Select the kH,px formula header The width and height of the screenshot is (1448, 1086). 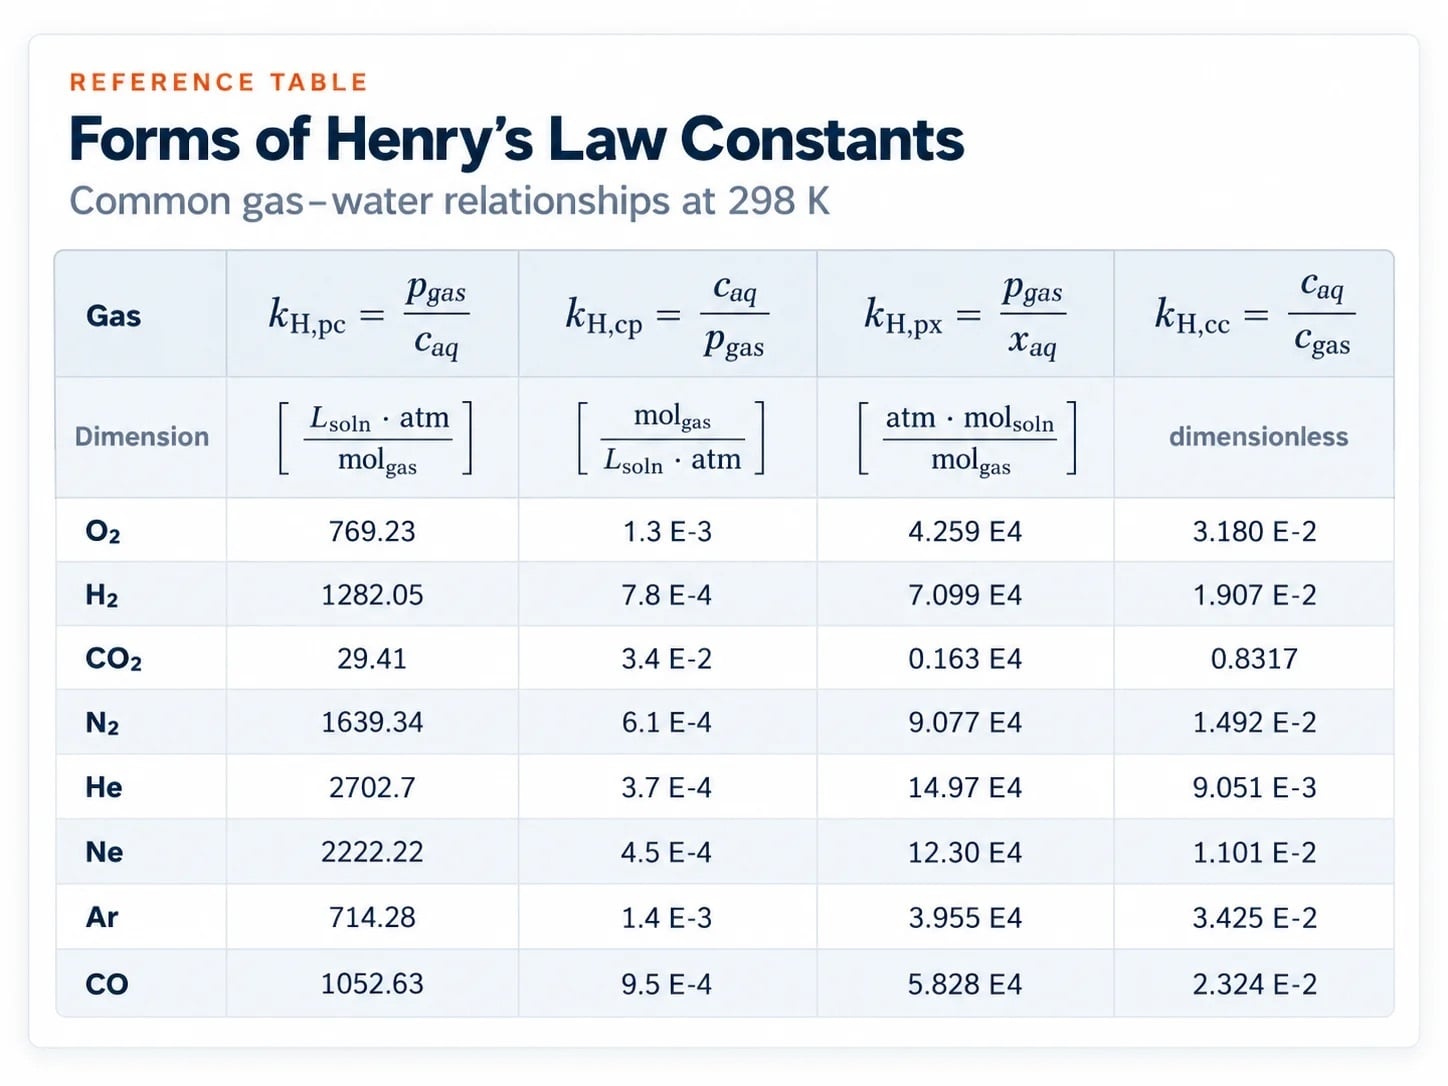click(965, 315)
